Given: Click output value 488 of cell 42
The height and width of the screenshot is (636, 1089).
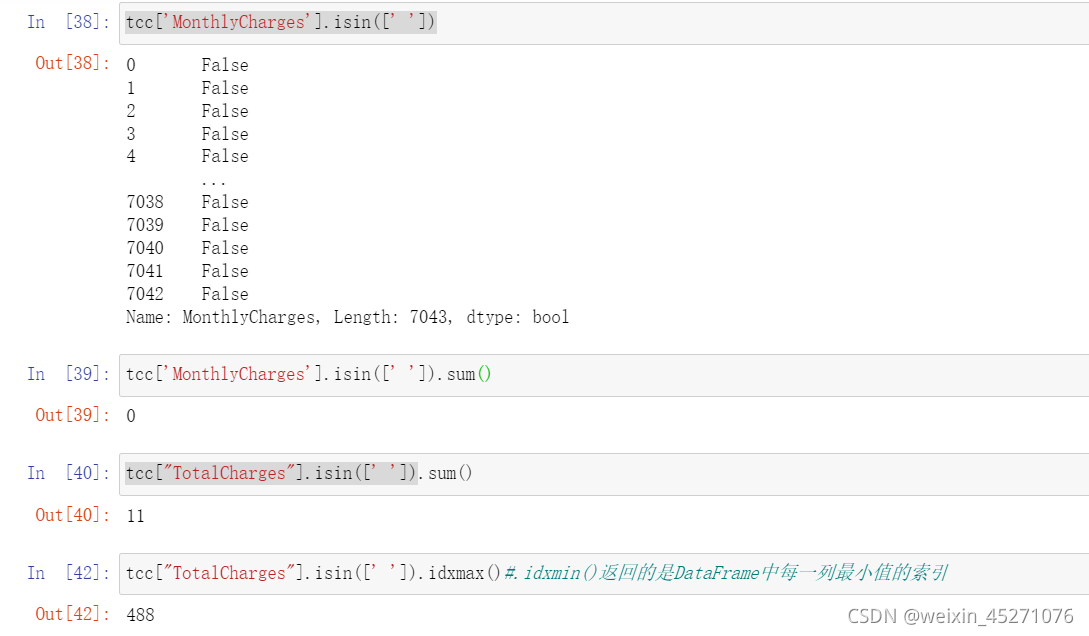Looking at the screenshot, I should pos(140,615).
